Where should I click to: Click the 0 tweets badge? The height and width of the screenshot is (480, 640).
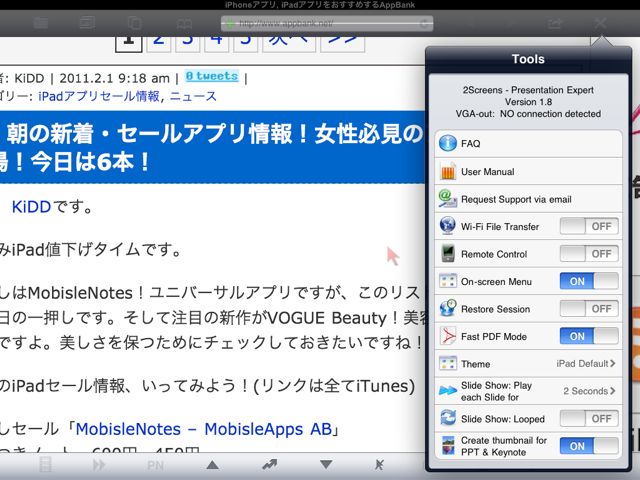tap(212, 76)
